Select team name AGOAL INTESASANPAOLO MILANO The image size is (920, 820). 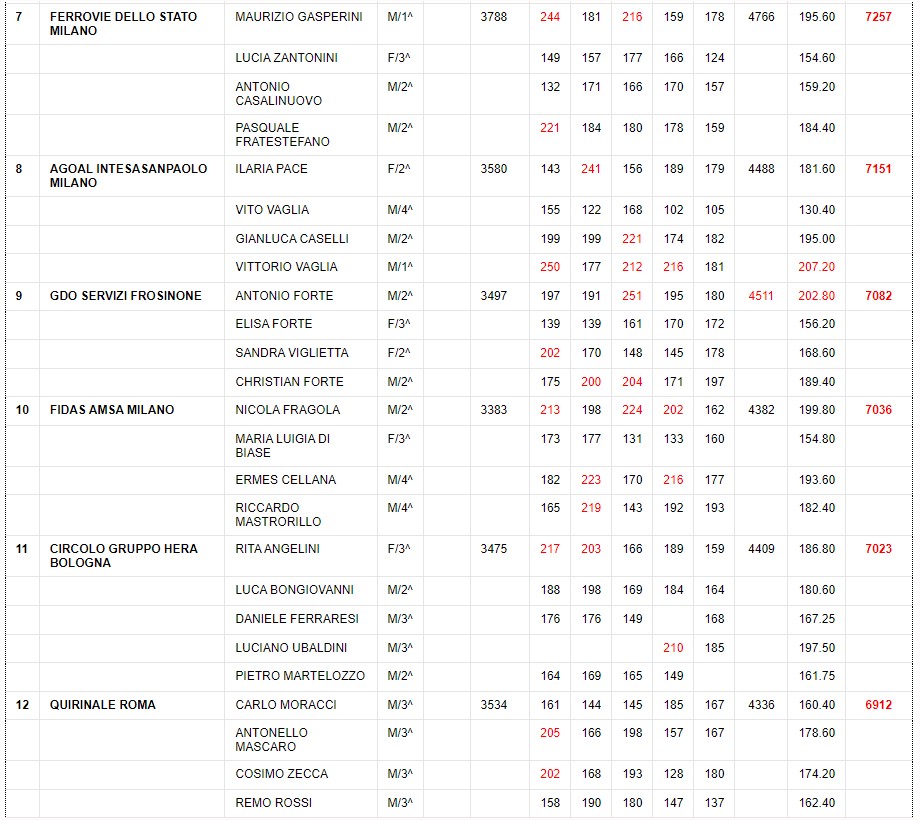click(128, 175)
